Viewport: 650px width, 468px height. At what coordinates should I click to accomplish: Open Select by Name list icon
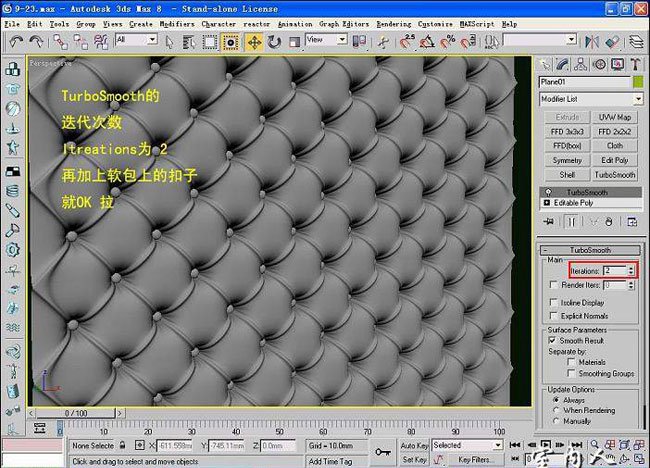189,42
